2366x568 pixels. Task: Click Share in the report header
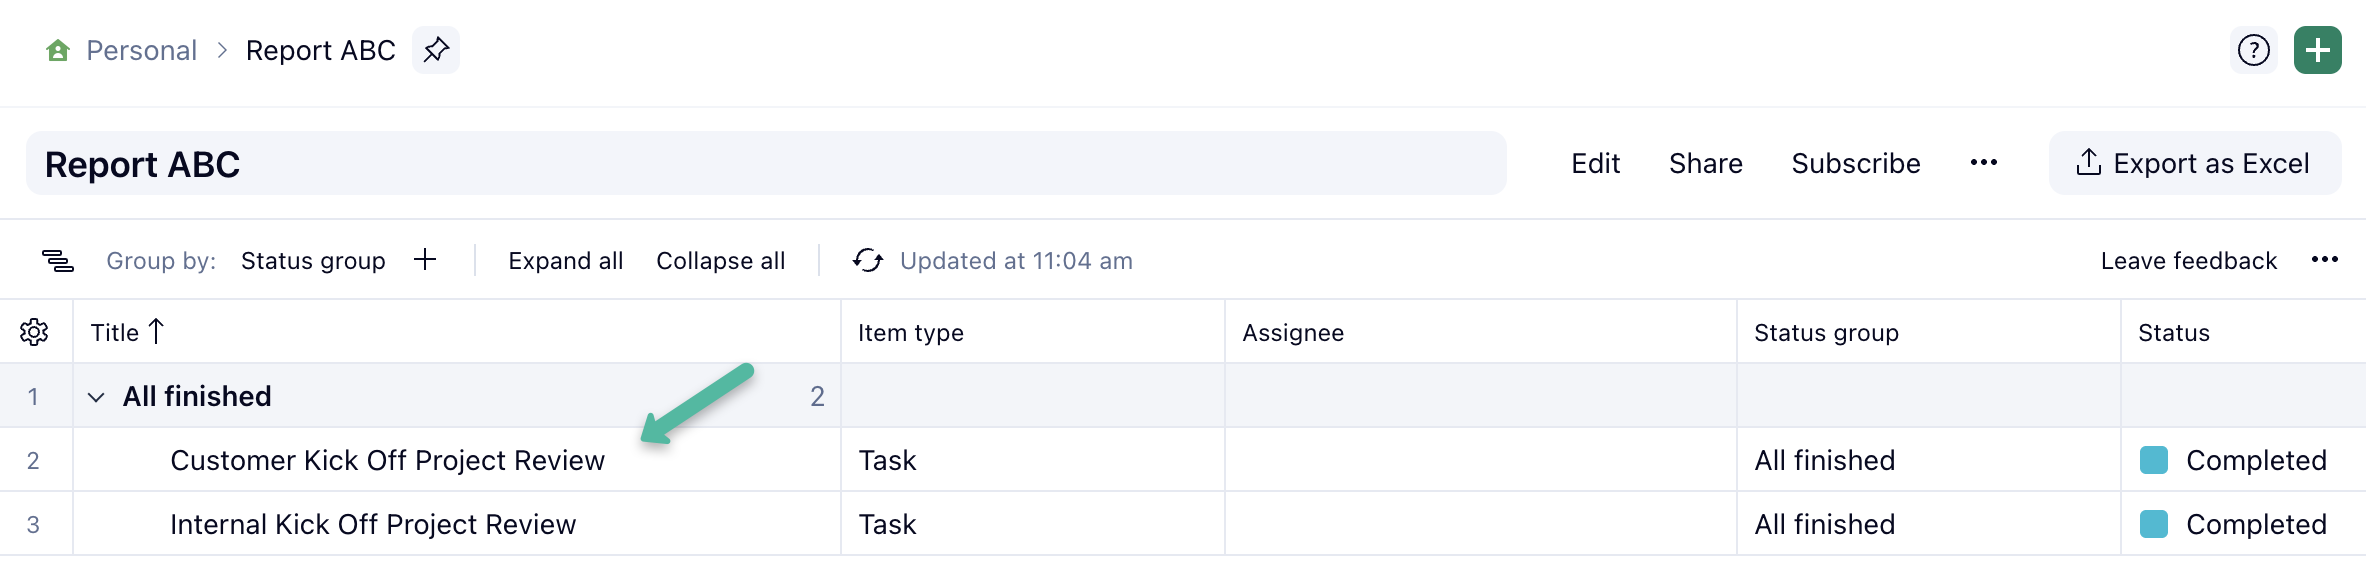[1705, 163]
